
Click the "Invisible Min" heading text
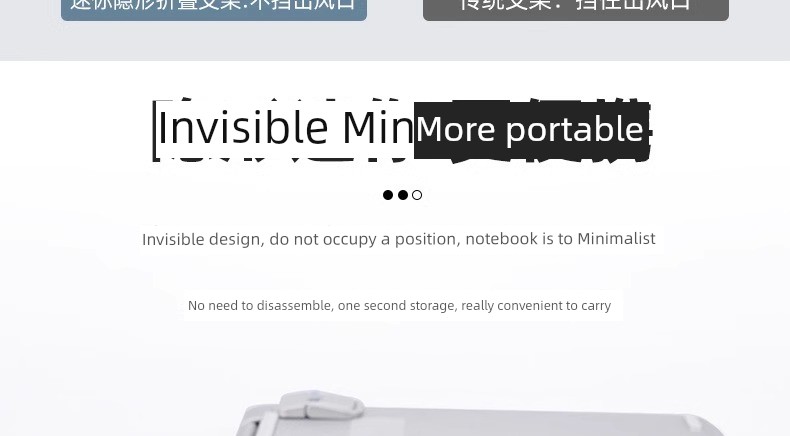(x=285, y=128)
